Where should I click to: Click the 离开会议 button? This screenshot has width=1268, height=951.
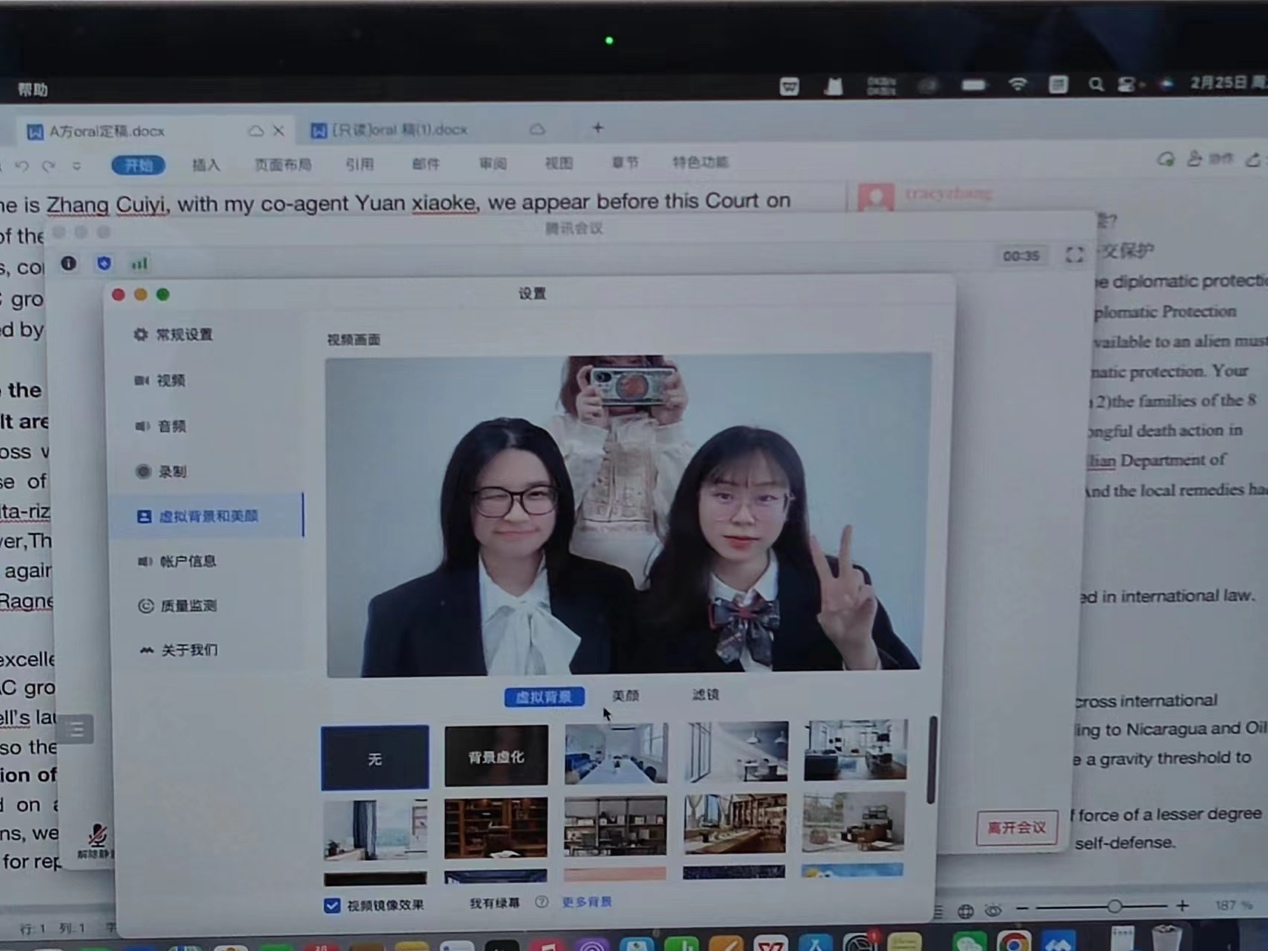(1016, 828)
